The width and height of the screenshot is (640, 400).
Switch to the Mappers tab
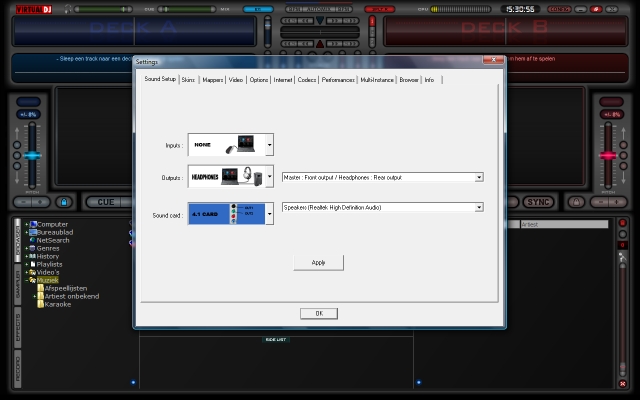213,80
